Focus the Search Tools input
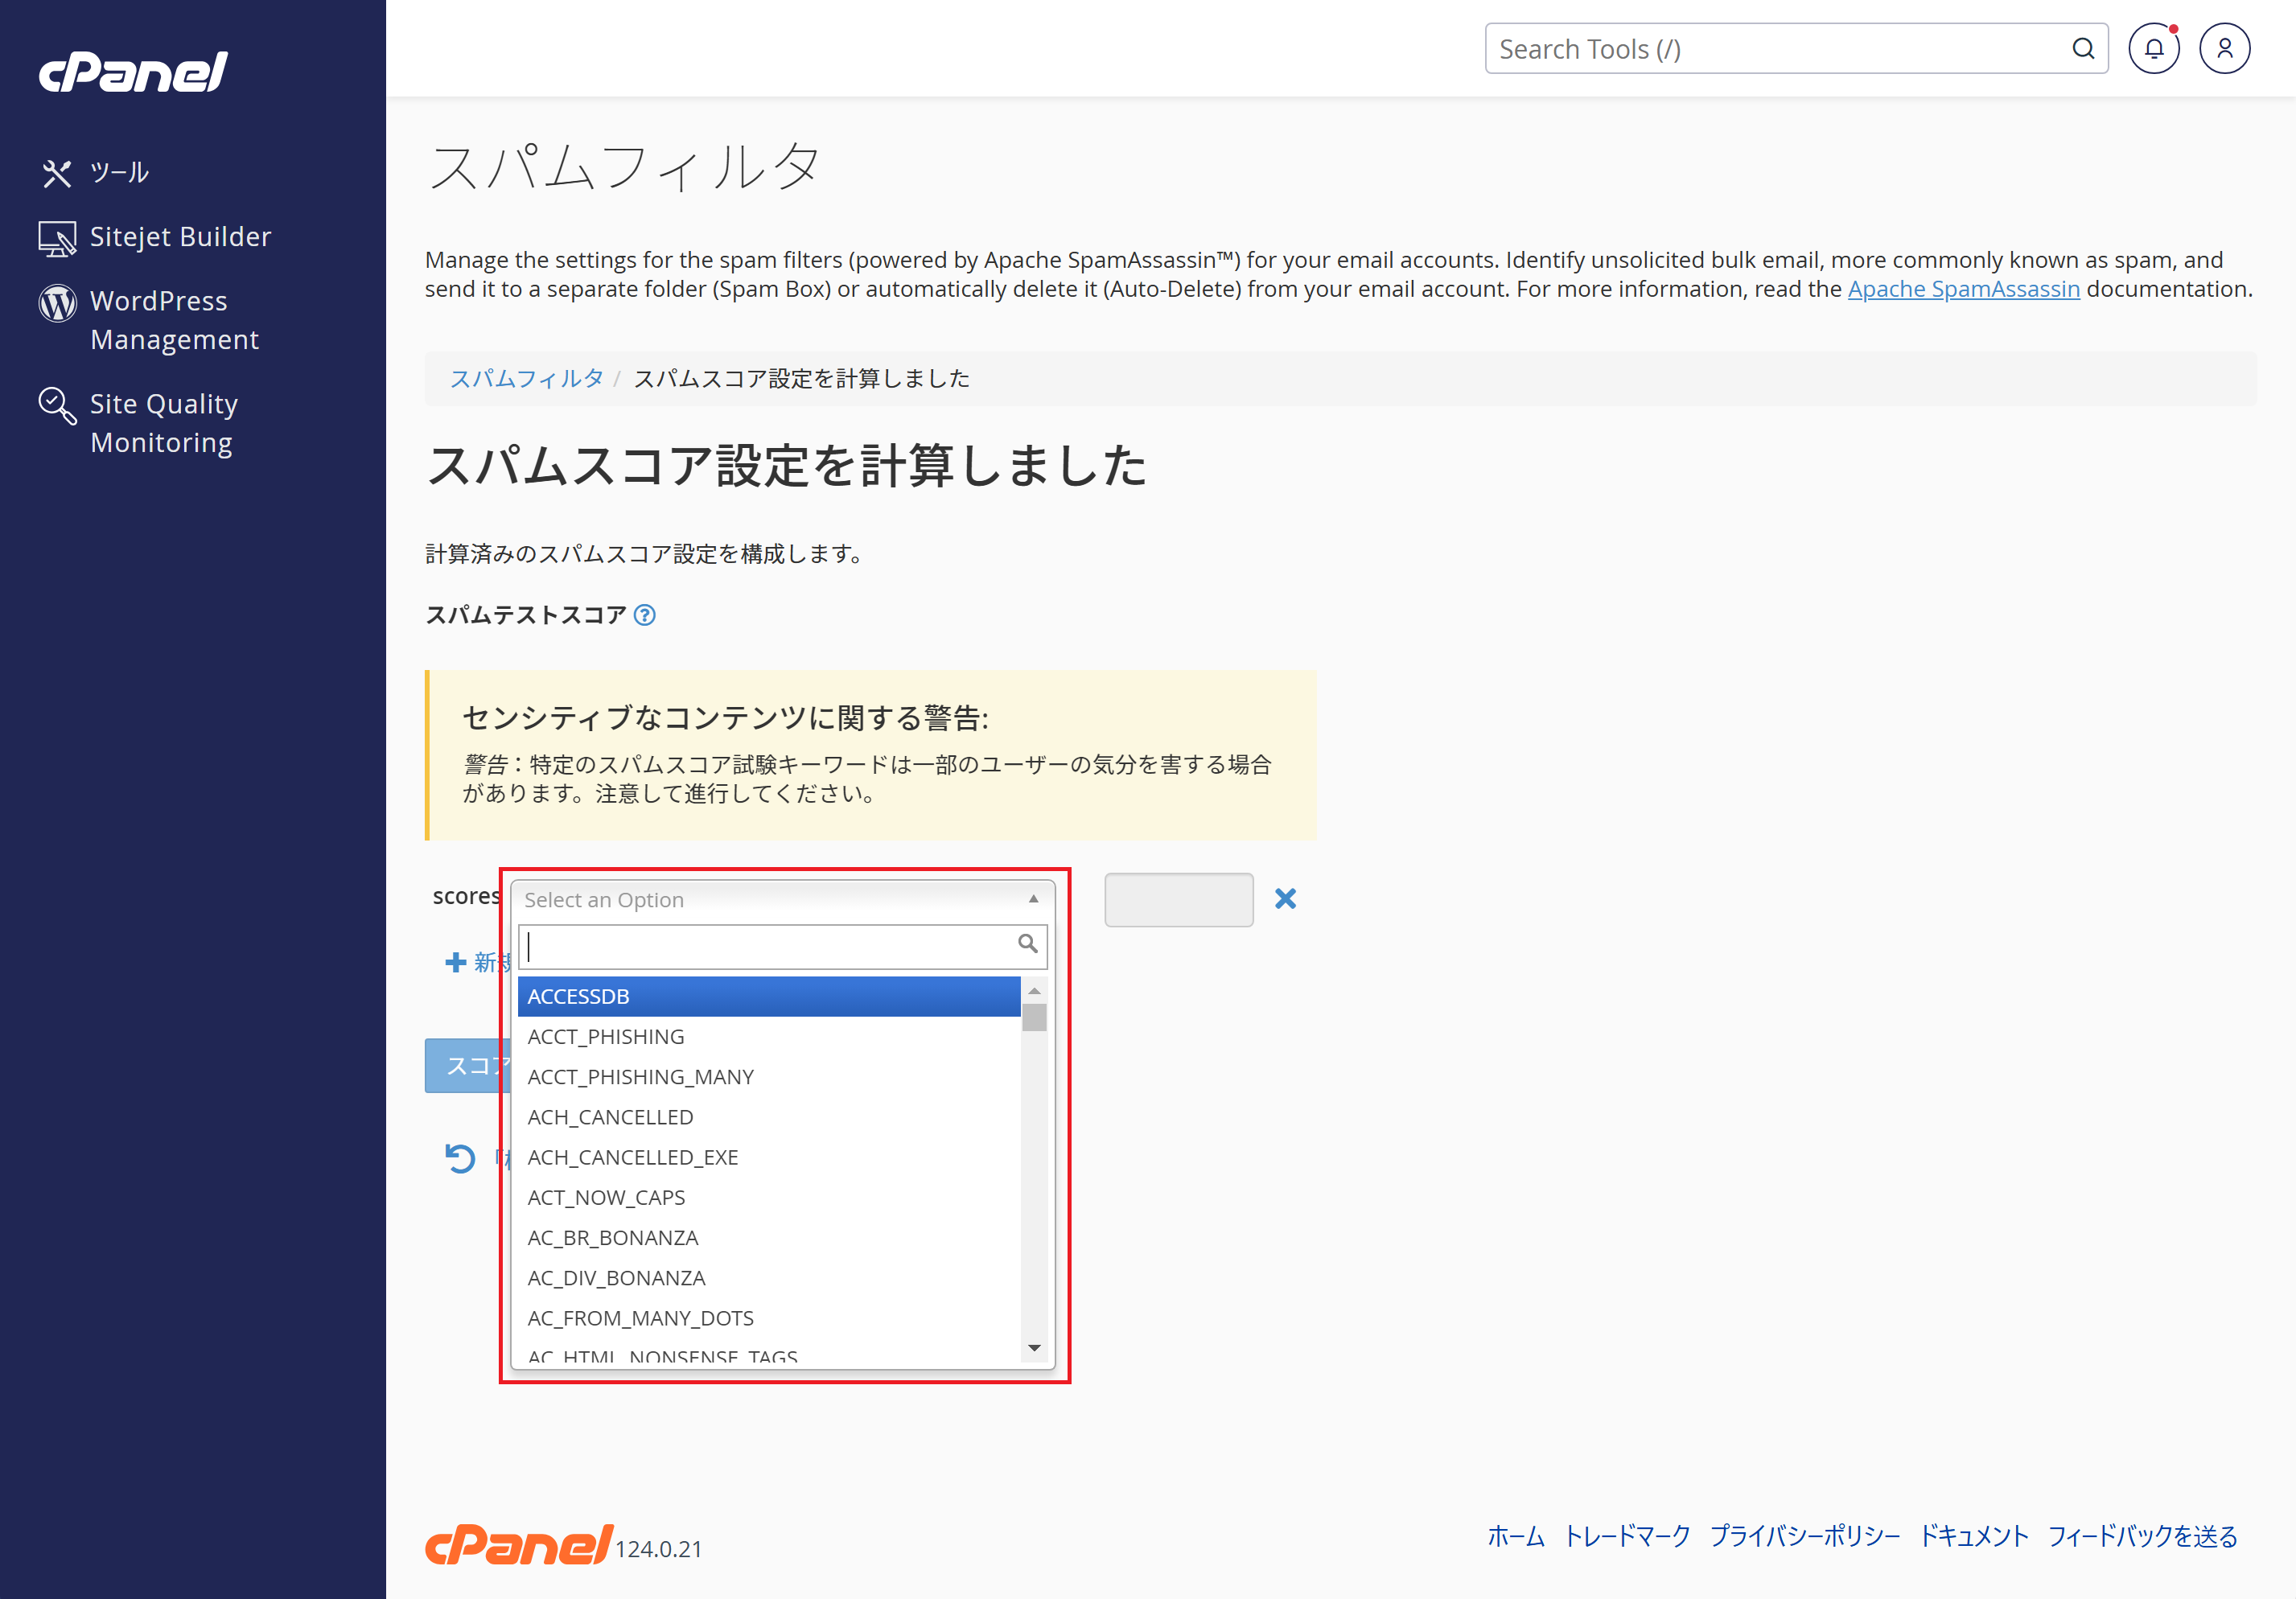The image size is (2296, 1599). point(1796,49)
